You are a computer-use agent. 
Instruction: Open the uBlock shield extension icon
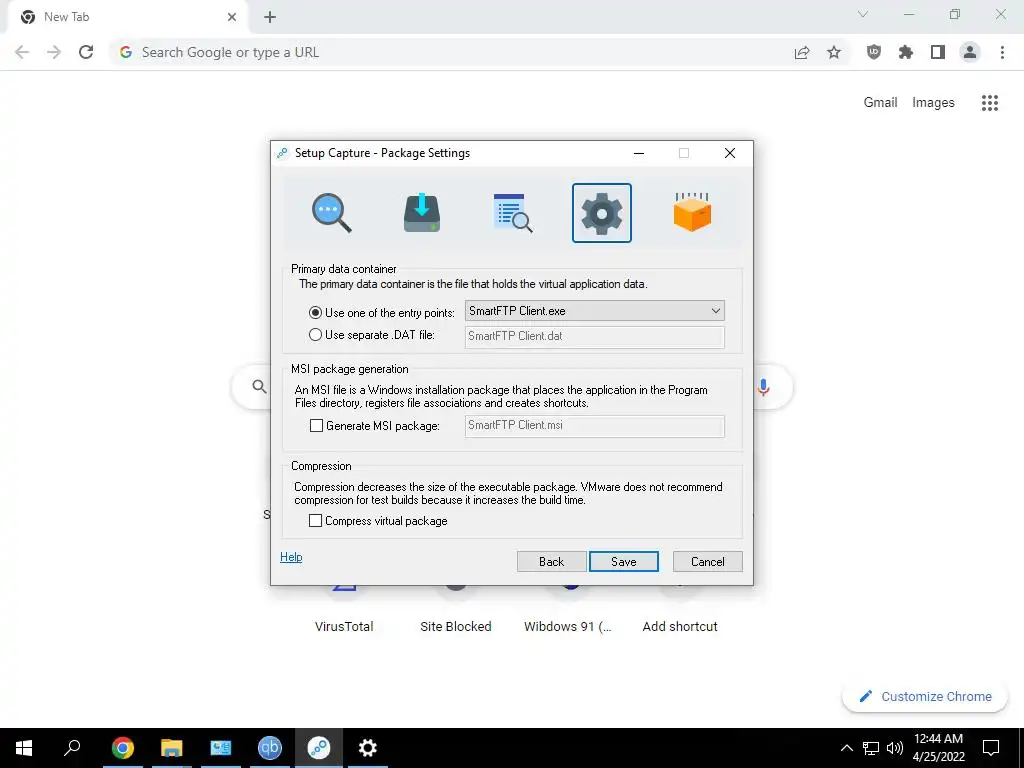click(874, 52)
